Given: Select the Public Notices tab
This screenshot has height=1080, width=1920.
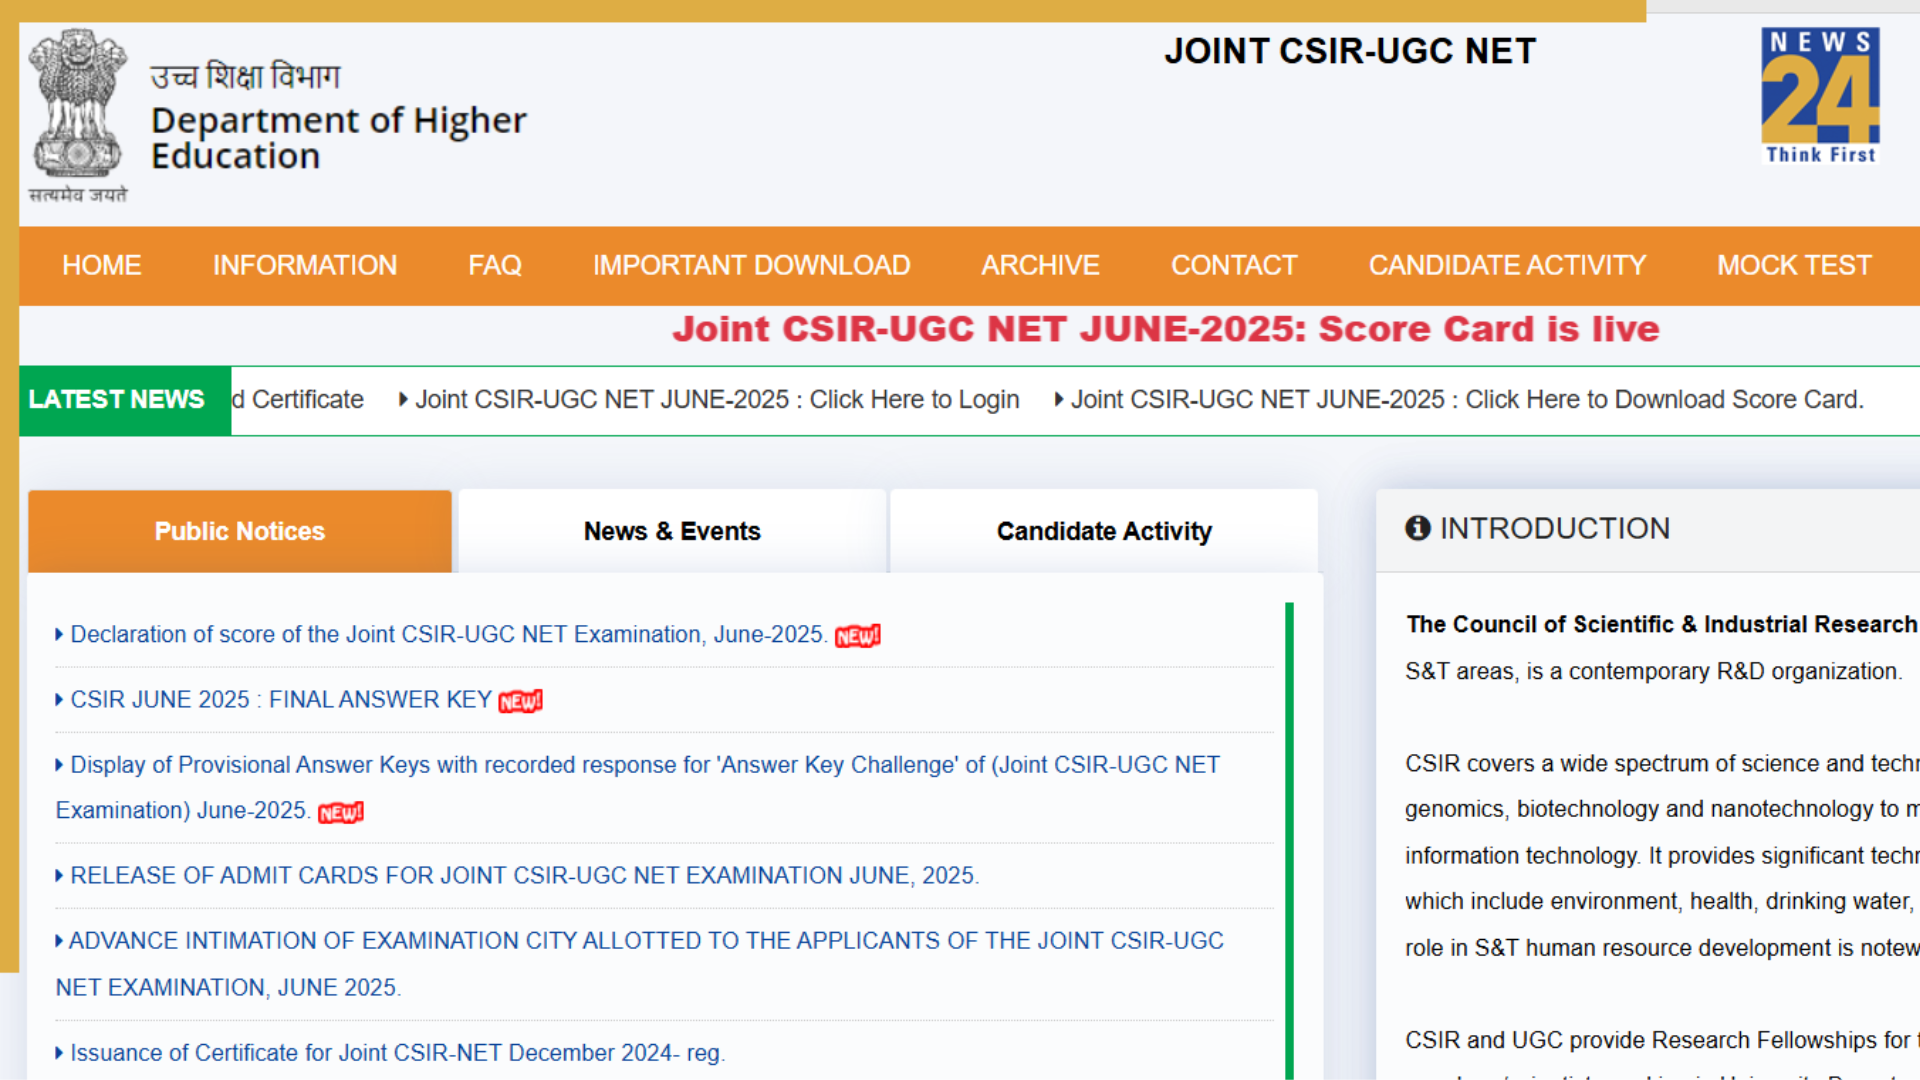Looking at the screenshot, I should coord(240,531).
